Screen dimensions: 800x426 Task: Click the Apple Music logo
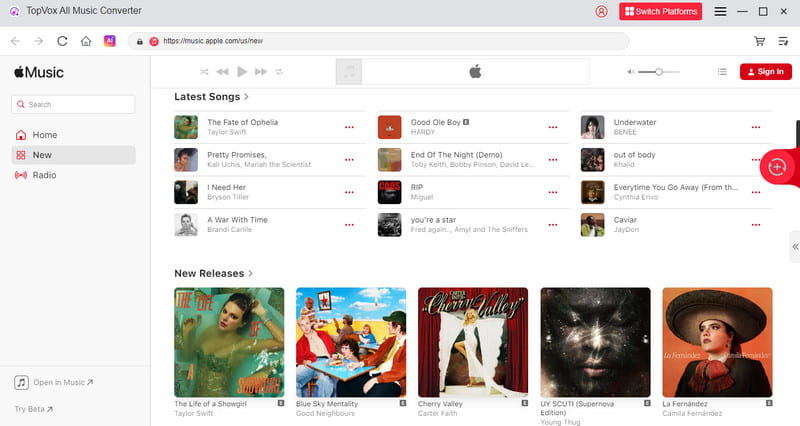39,72
